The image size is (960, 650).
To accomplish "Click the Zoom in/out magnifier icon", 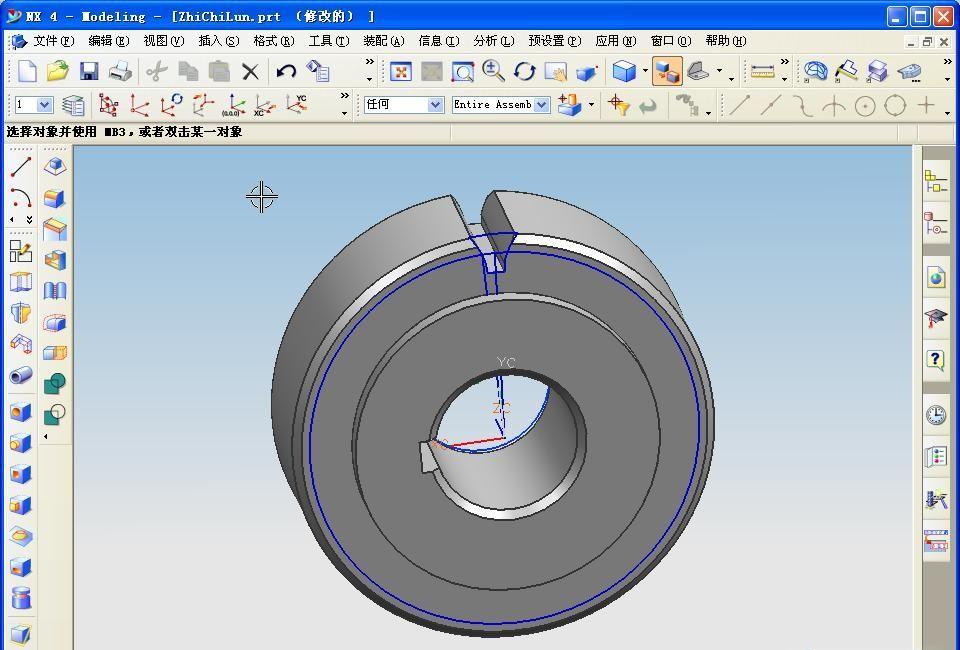I will pos(493,71).
